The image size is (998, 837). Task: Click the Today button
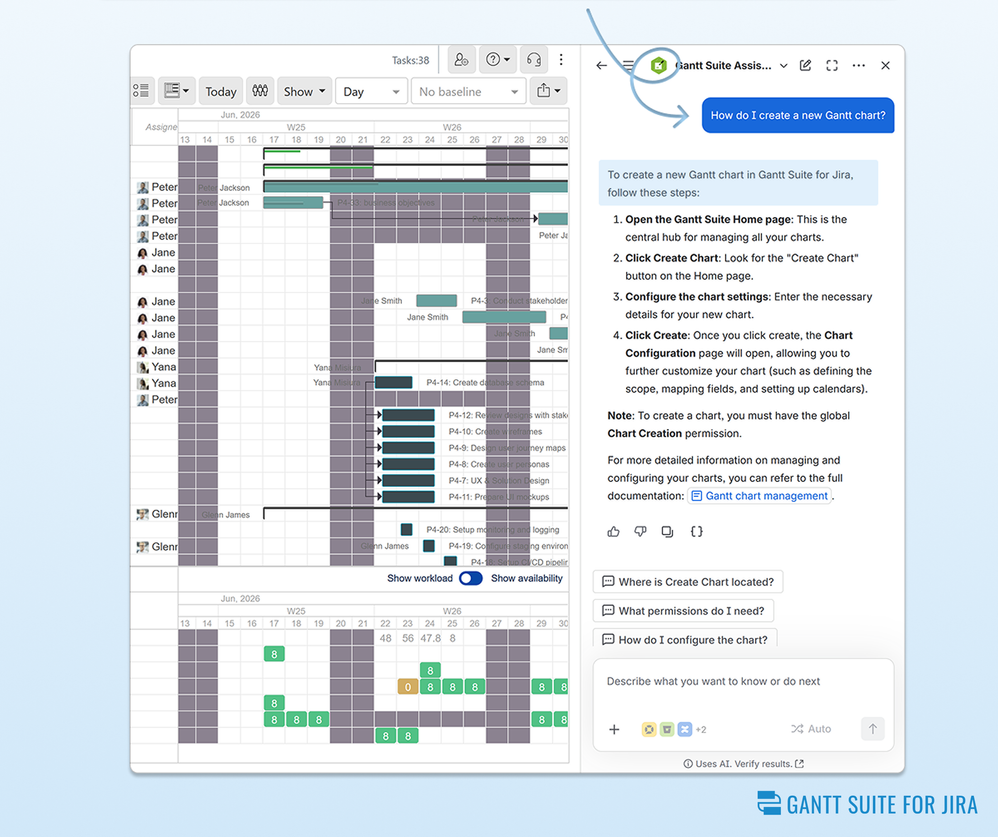(221, 92)
